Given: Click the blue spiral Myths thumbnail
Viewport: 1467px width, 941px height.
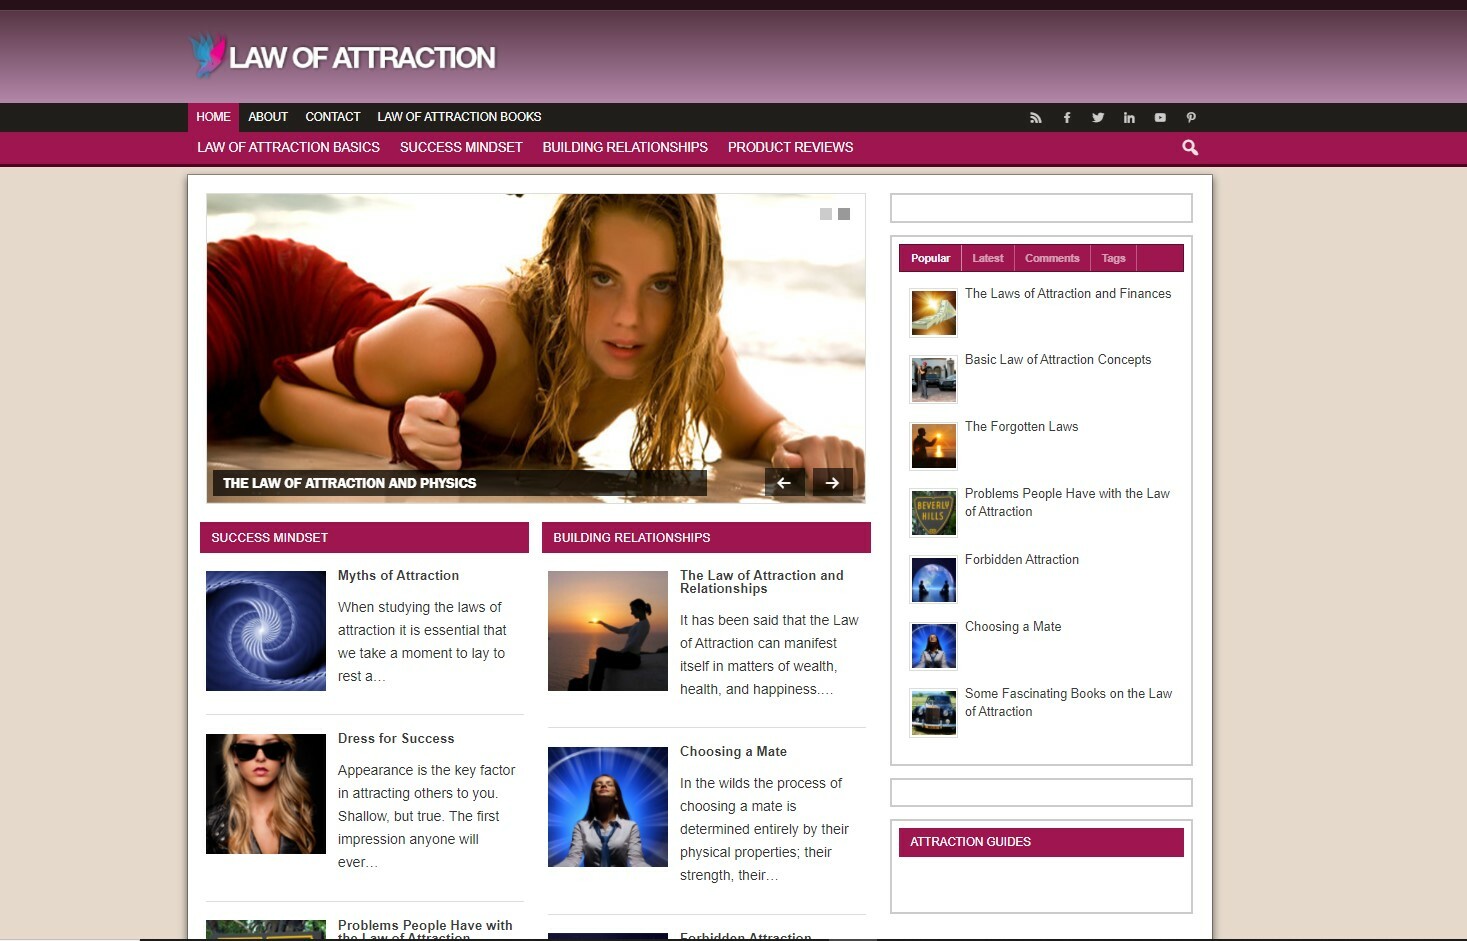Looking at the screenshot, I should click(x=266, y=631).
